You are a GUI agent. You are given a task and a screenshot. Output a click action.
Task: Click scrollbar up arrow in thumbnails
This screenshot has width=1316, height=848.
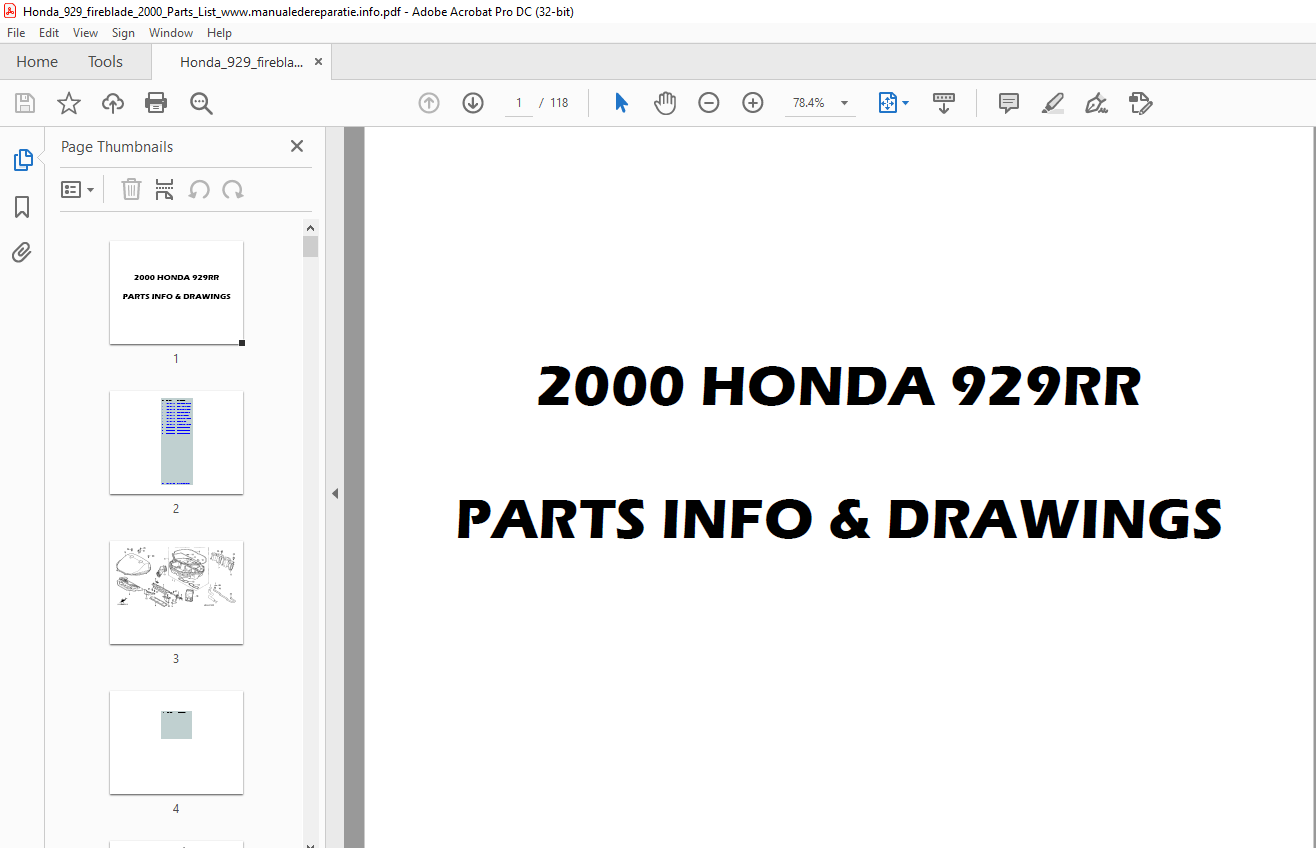(311, 227)
